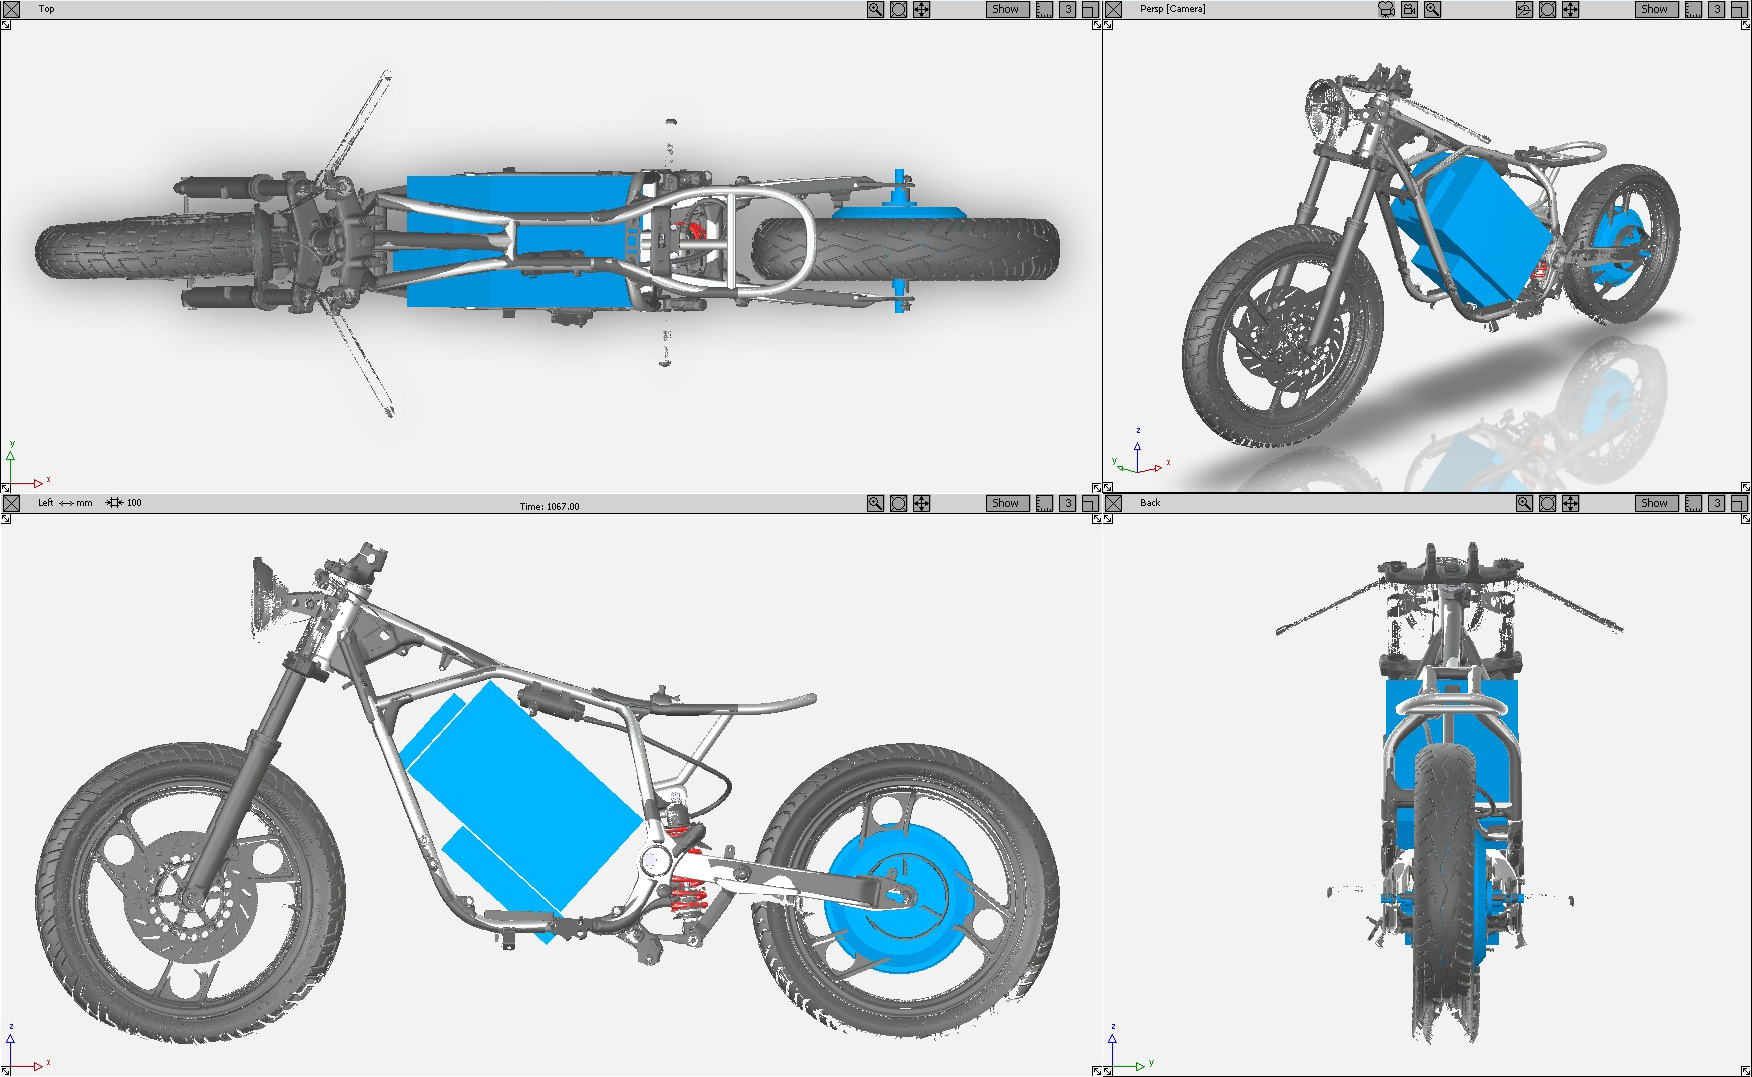This screenshot has width=1752, height=1077.
Task: Toggle the grid ruler icon in Left view
Action: pyautogui.click(x=1044, y=503)
